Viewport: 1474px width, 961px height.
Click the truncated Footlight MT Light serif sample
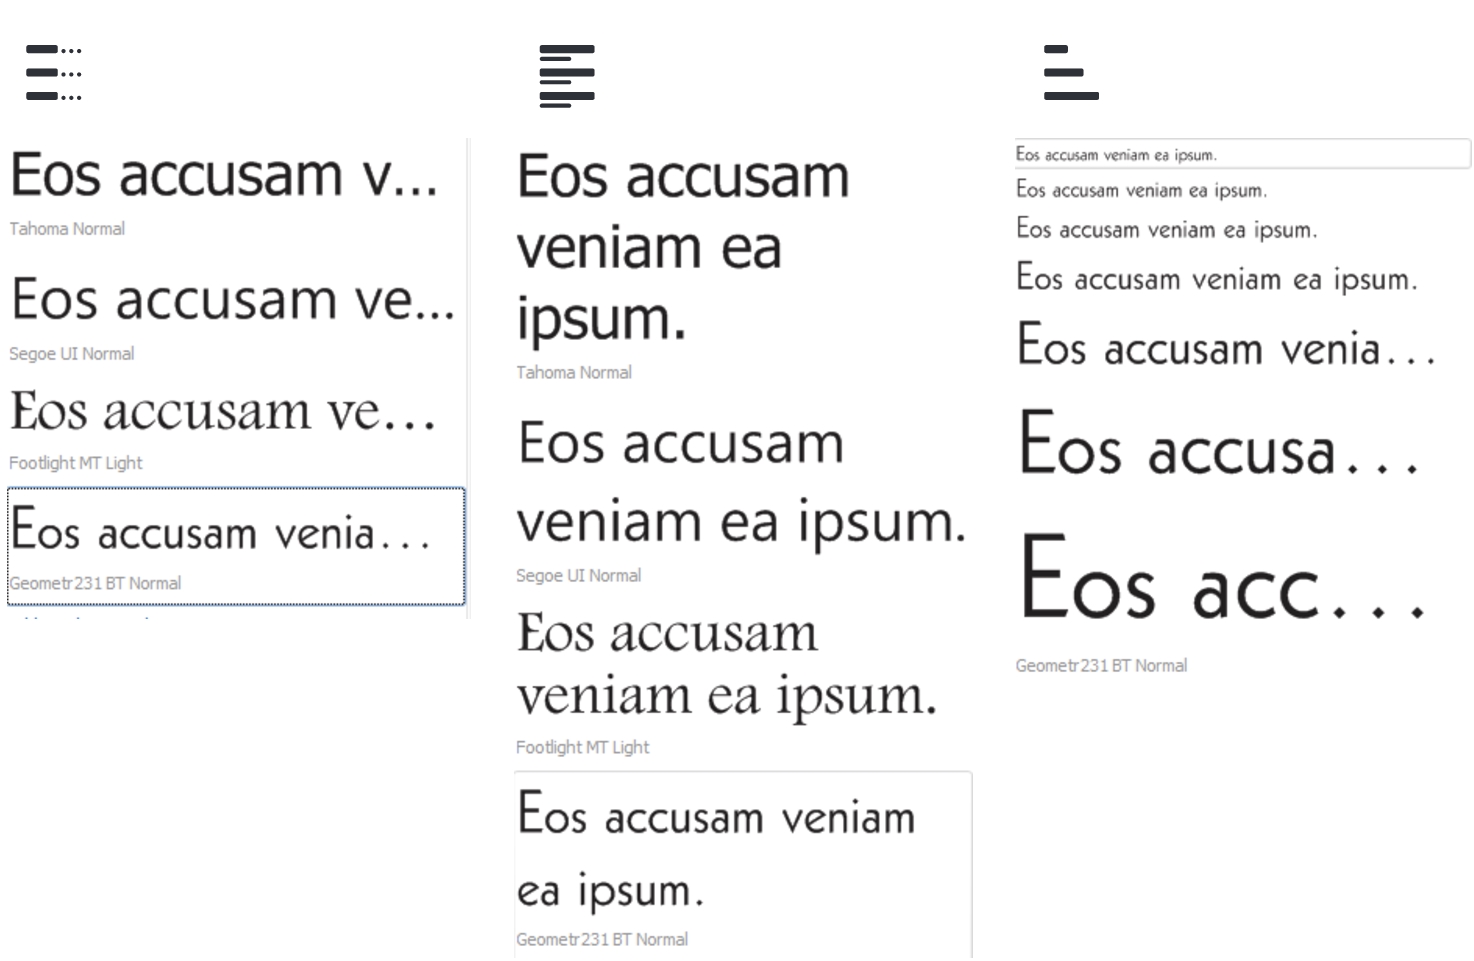[x=223, y=412]
